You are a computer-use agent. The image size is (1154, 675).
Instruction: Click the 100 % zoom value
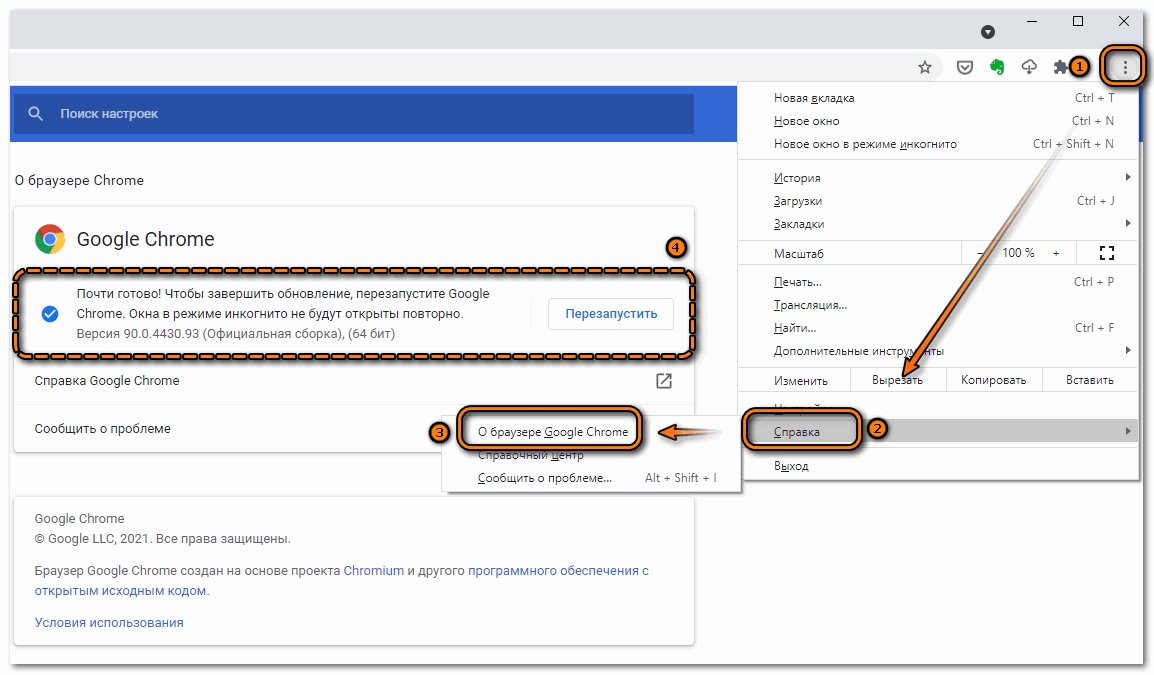1018,253
